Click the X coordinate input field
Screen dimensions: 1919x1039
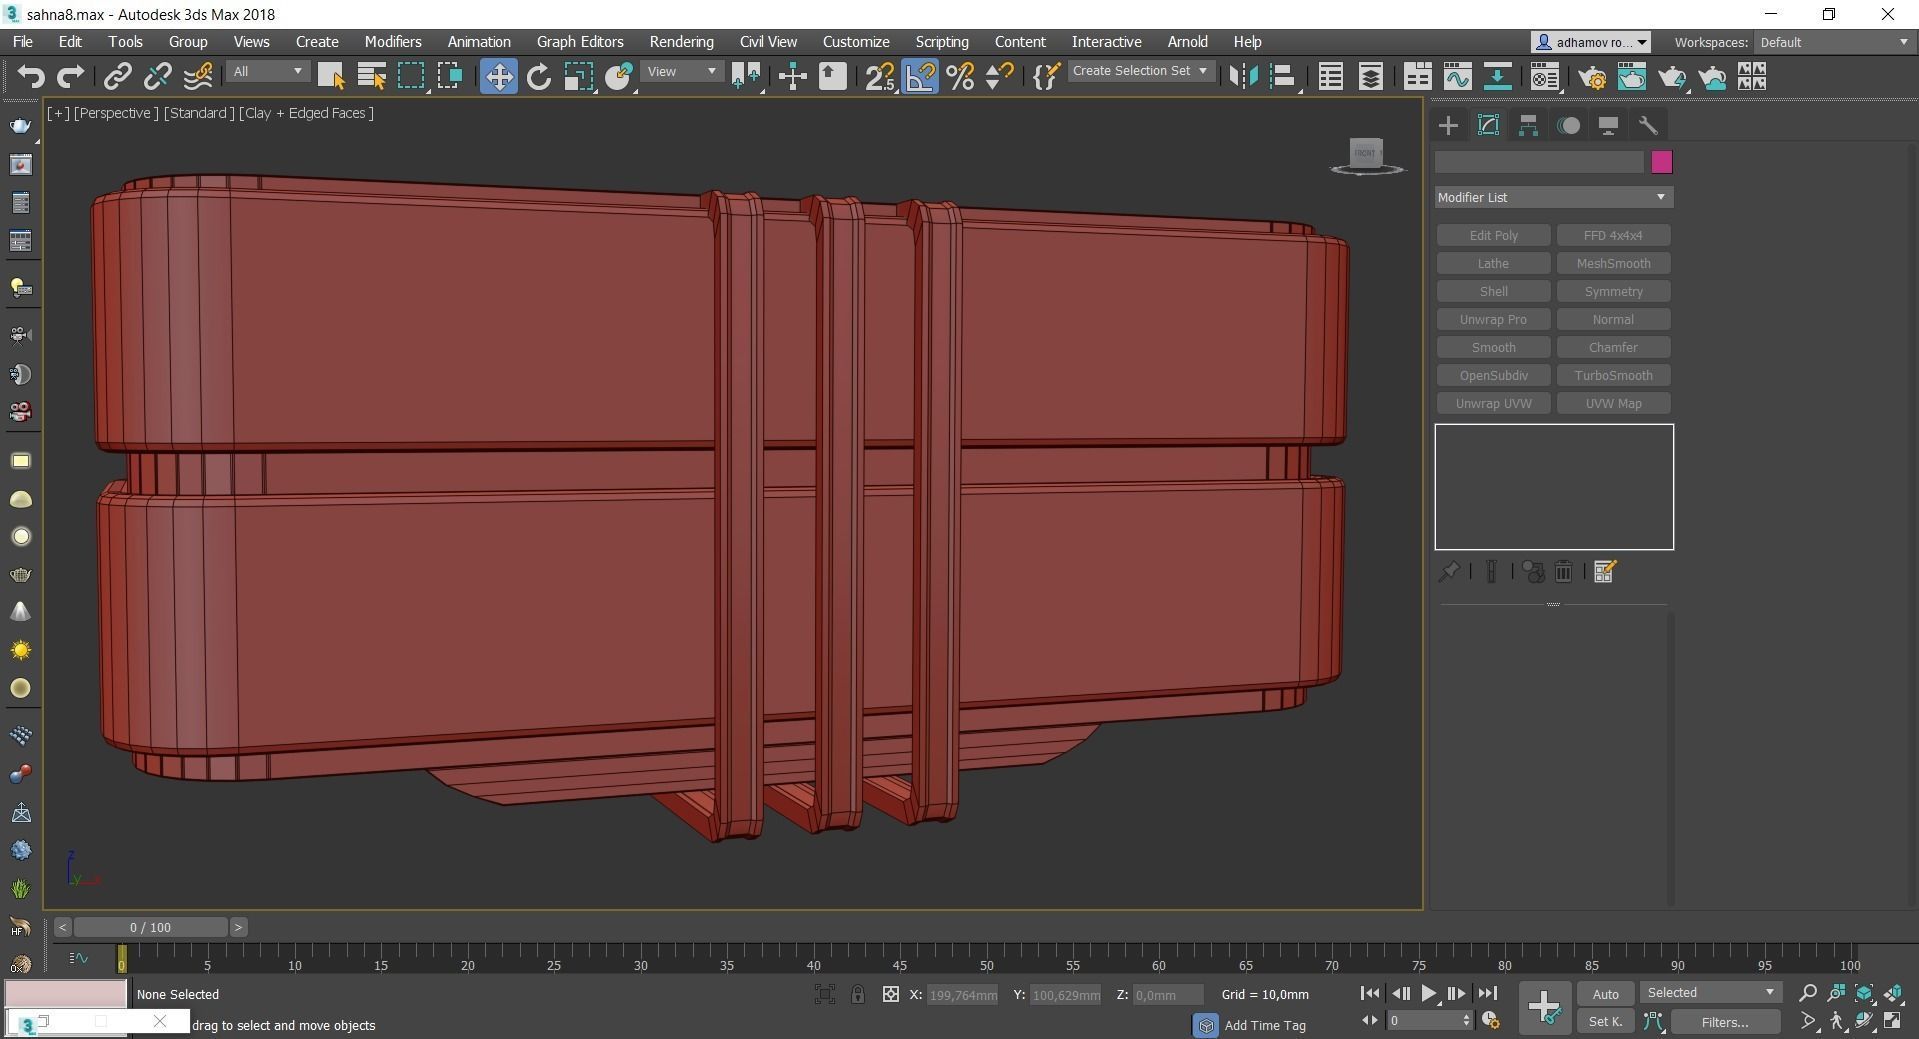(962, 995)
